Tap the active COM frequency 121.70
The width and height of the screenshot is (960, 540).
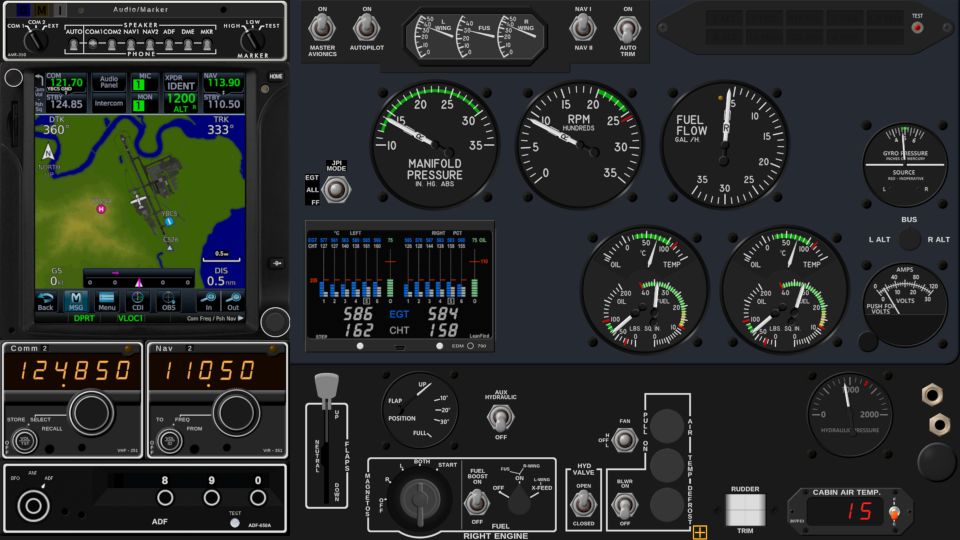point(66,81)
